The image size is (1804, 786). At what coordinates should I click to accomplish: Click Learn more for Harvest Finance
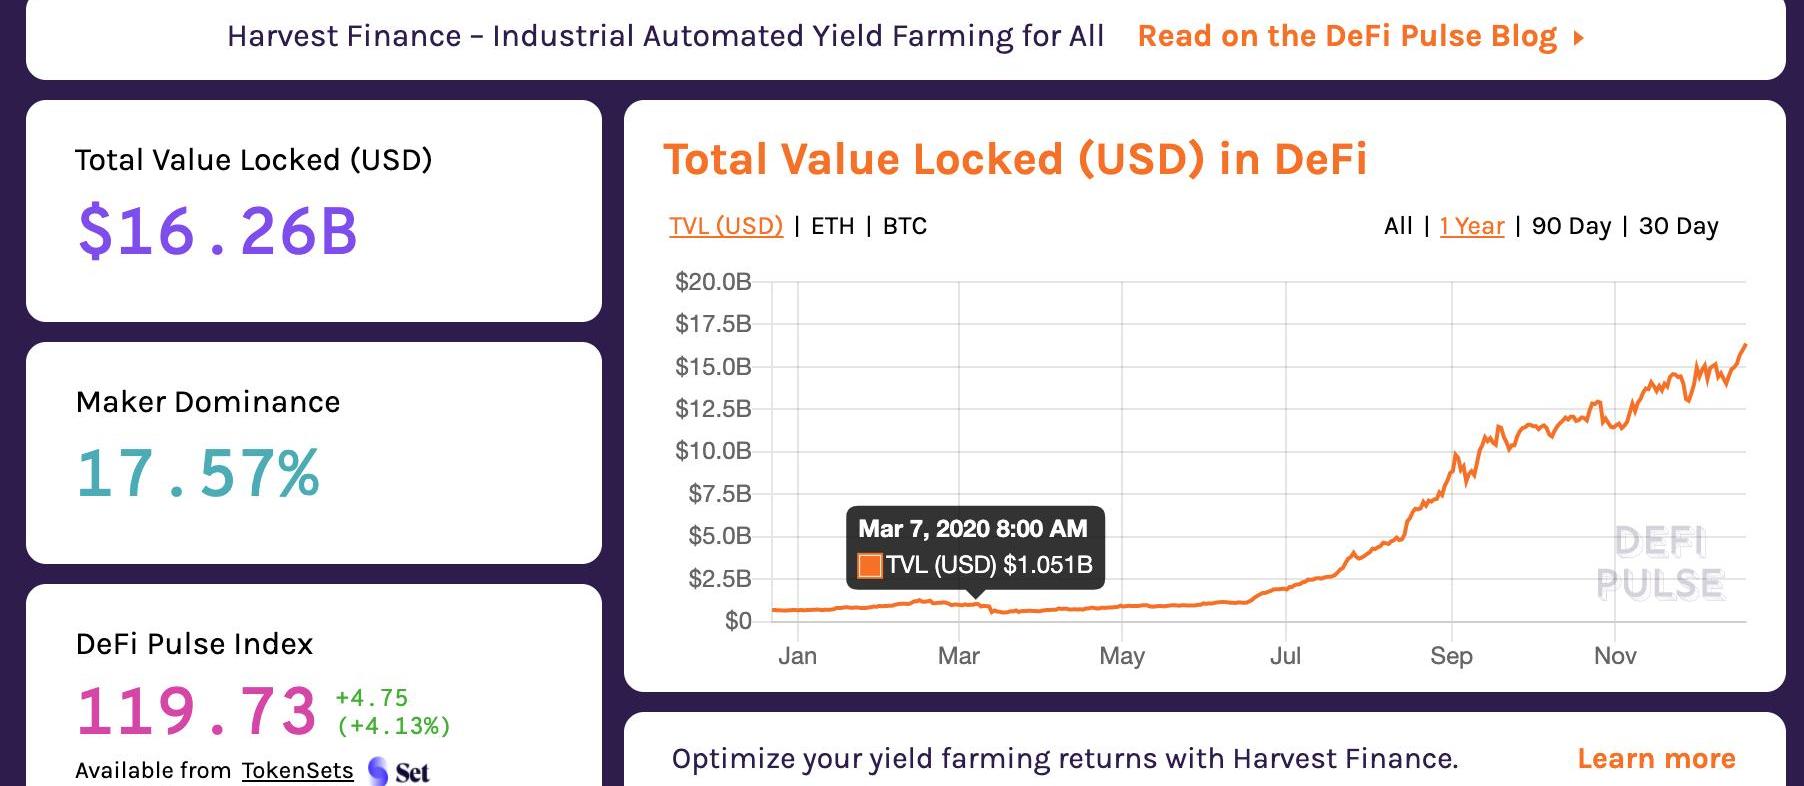(x=1656, y=759)
